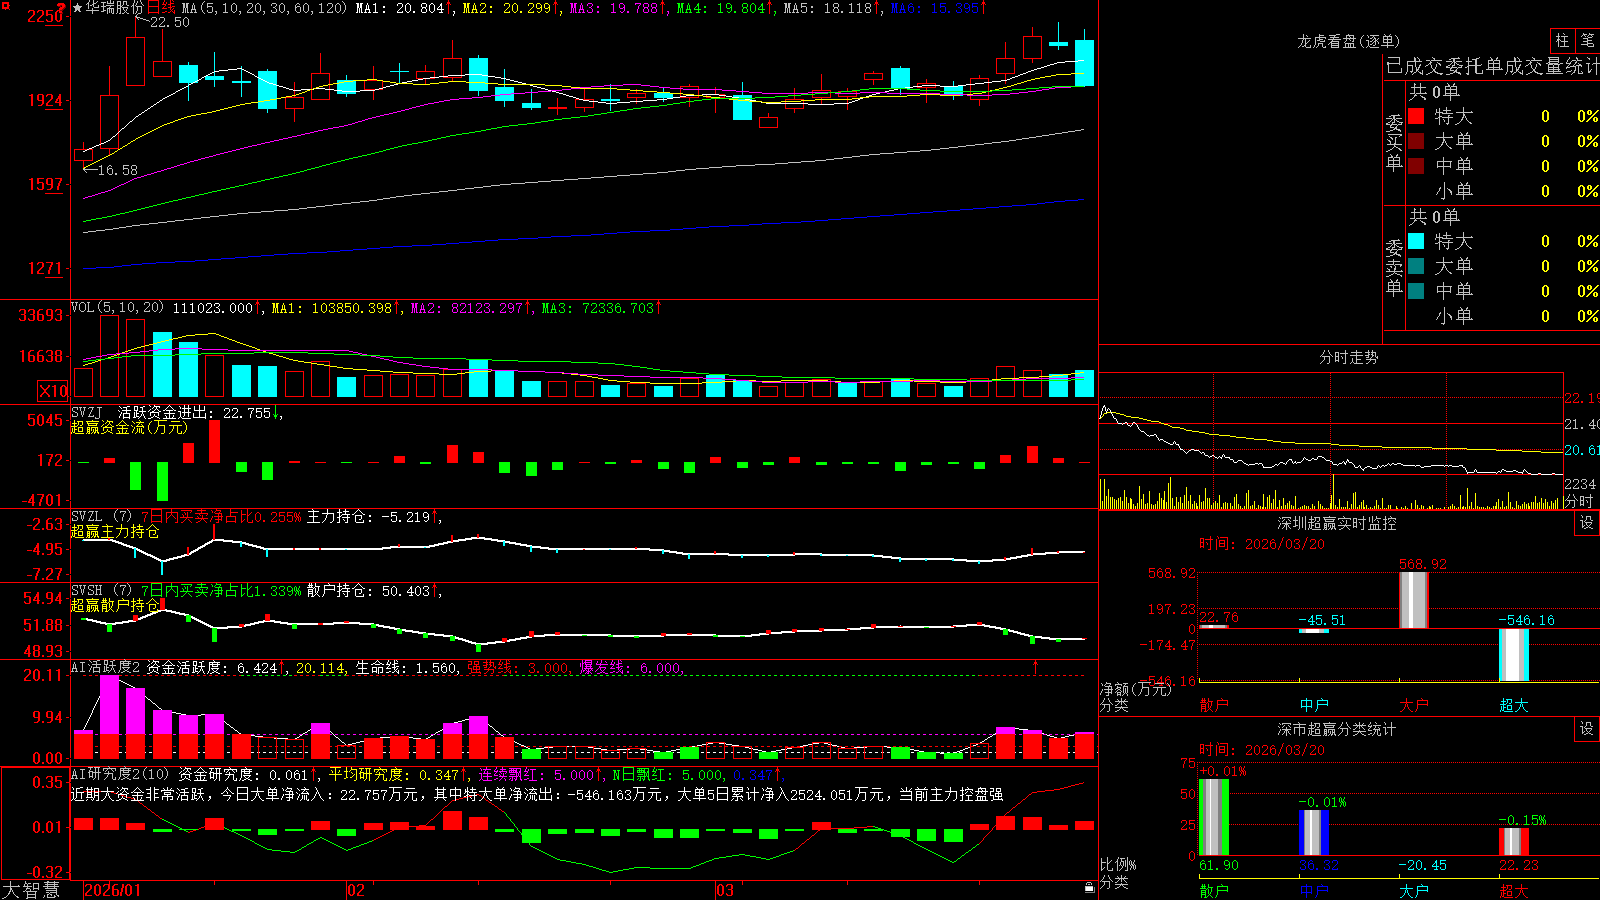Image resolution: width=1600 pixels, height=900 pixels.
Task: Click the 日线 period label
Action: [x=161, y=8]
